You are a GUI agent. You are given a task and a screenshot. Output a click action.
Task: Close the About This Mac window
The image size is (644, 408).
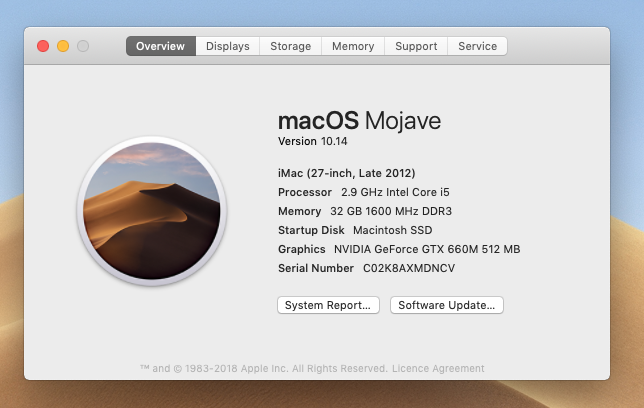[43, 46]
